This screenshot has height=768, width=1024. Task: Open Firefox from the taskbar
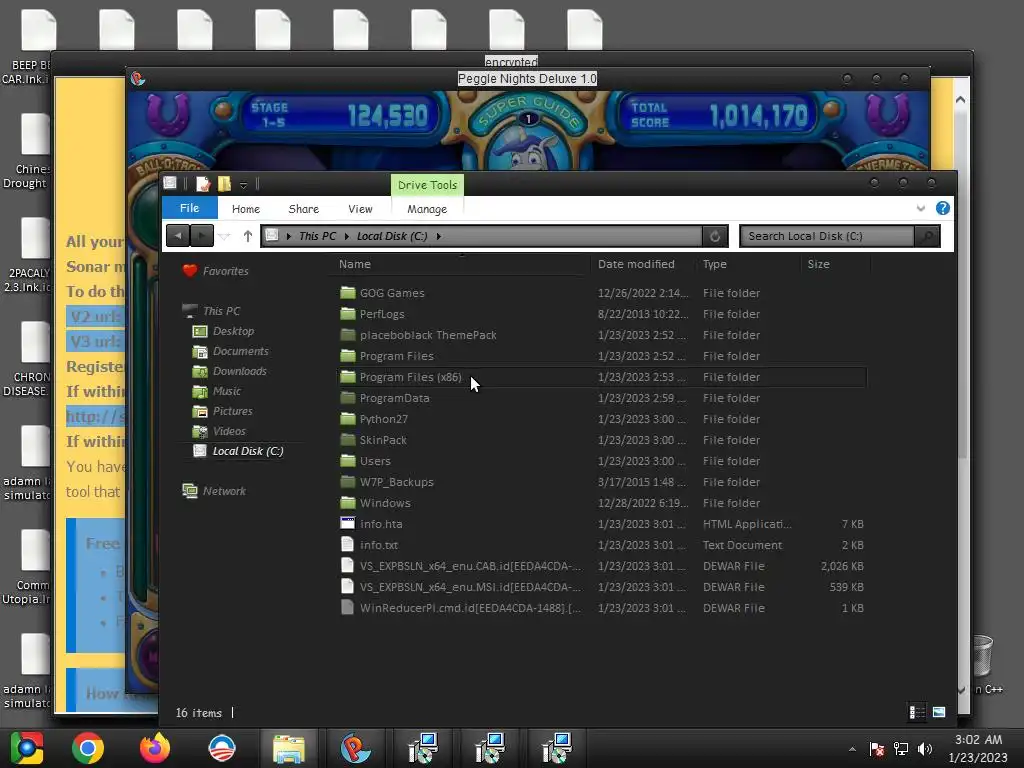(155, 748)
